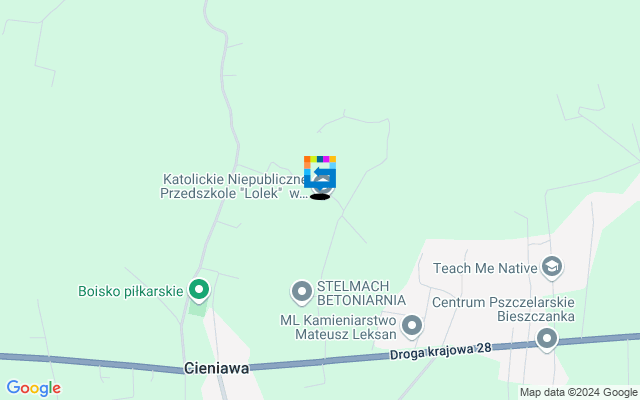
Task: Click the Boisko piłkarskie text label
Action: point(131,291)
